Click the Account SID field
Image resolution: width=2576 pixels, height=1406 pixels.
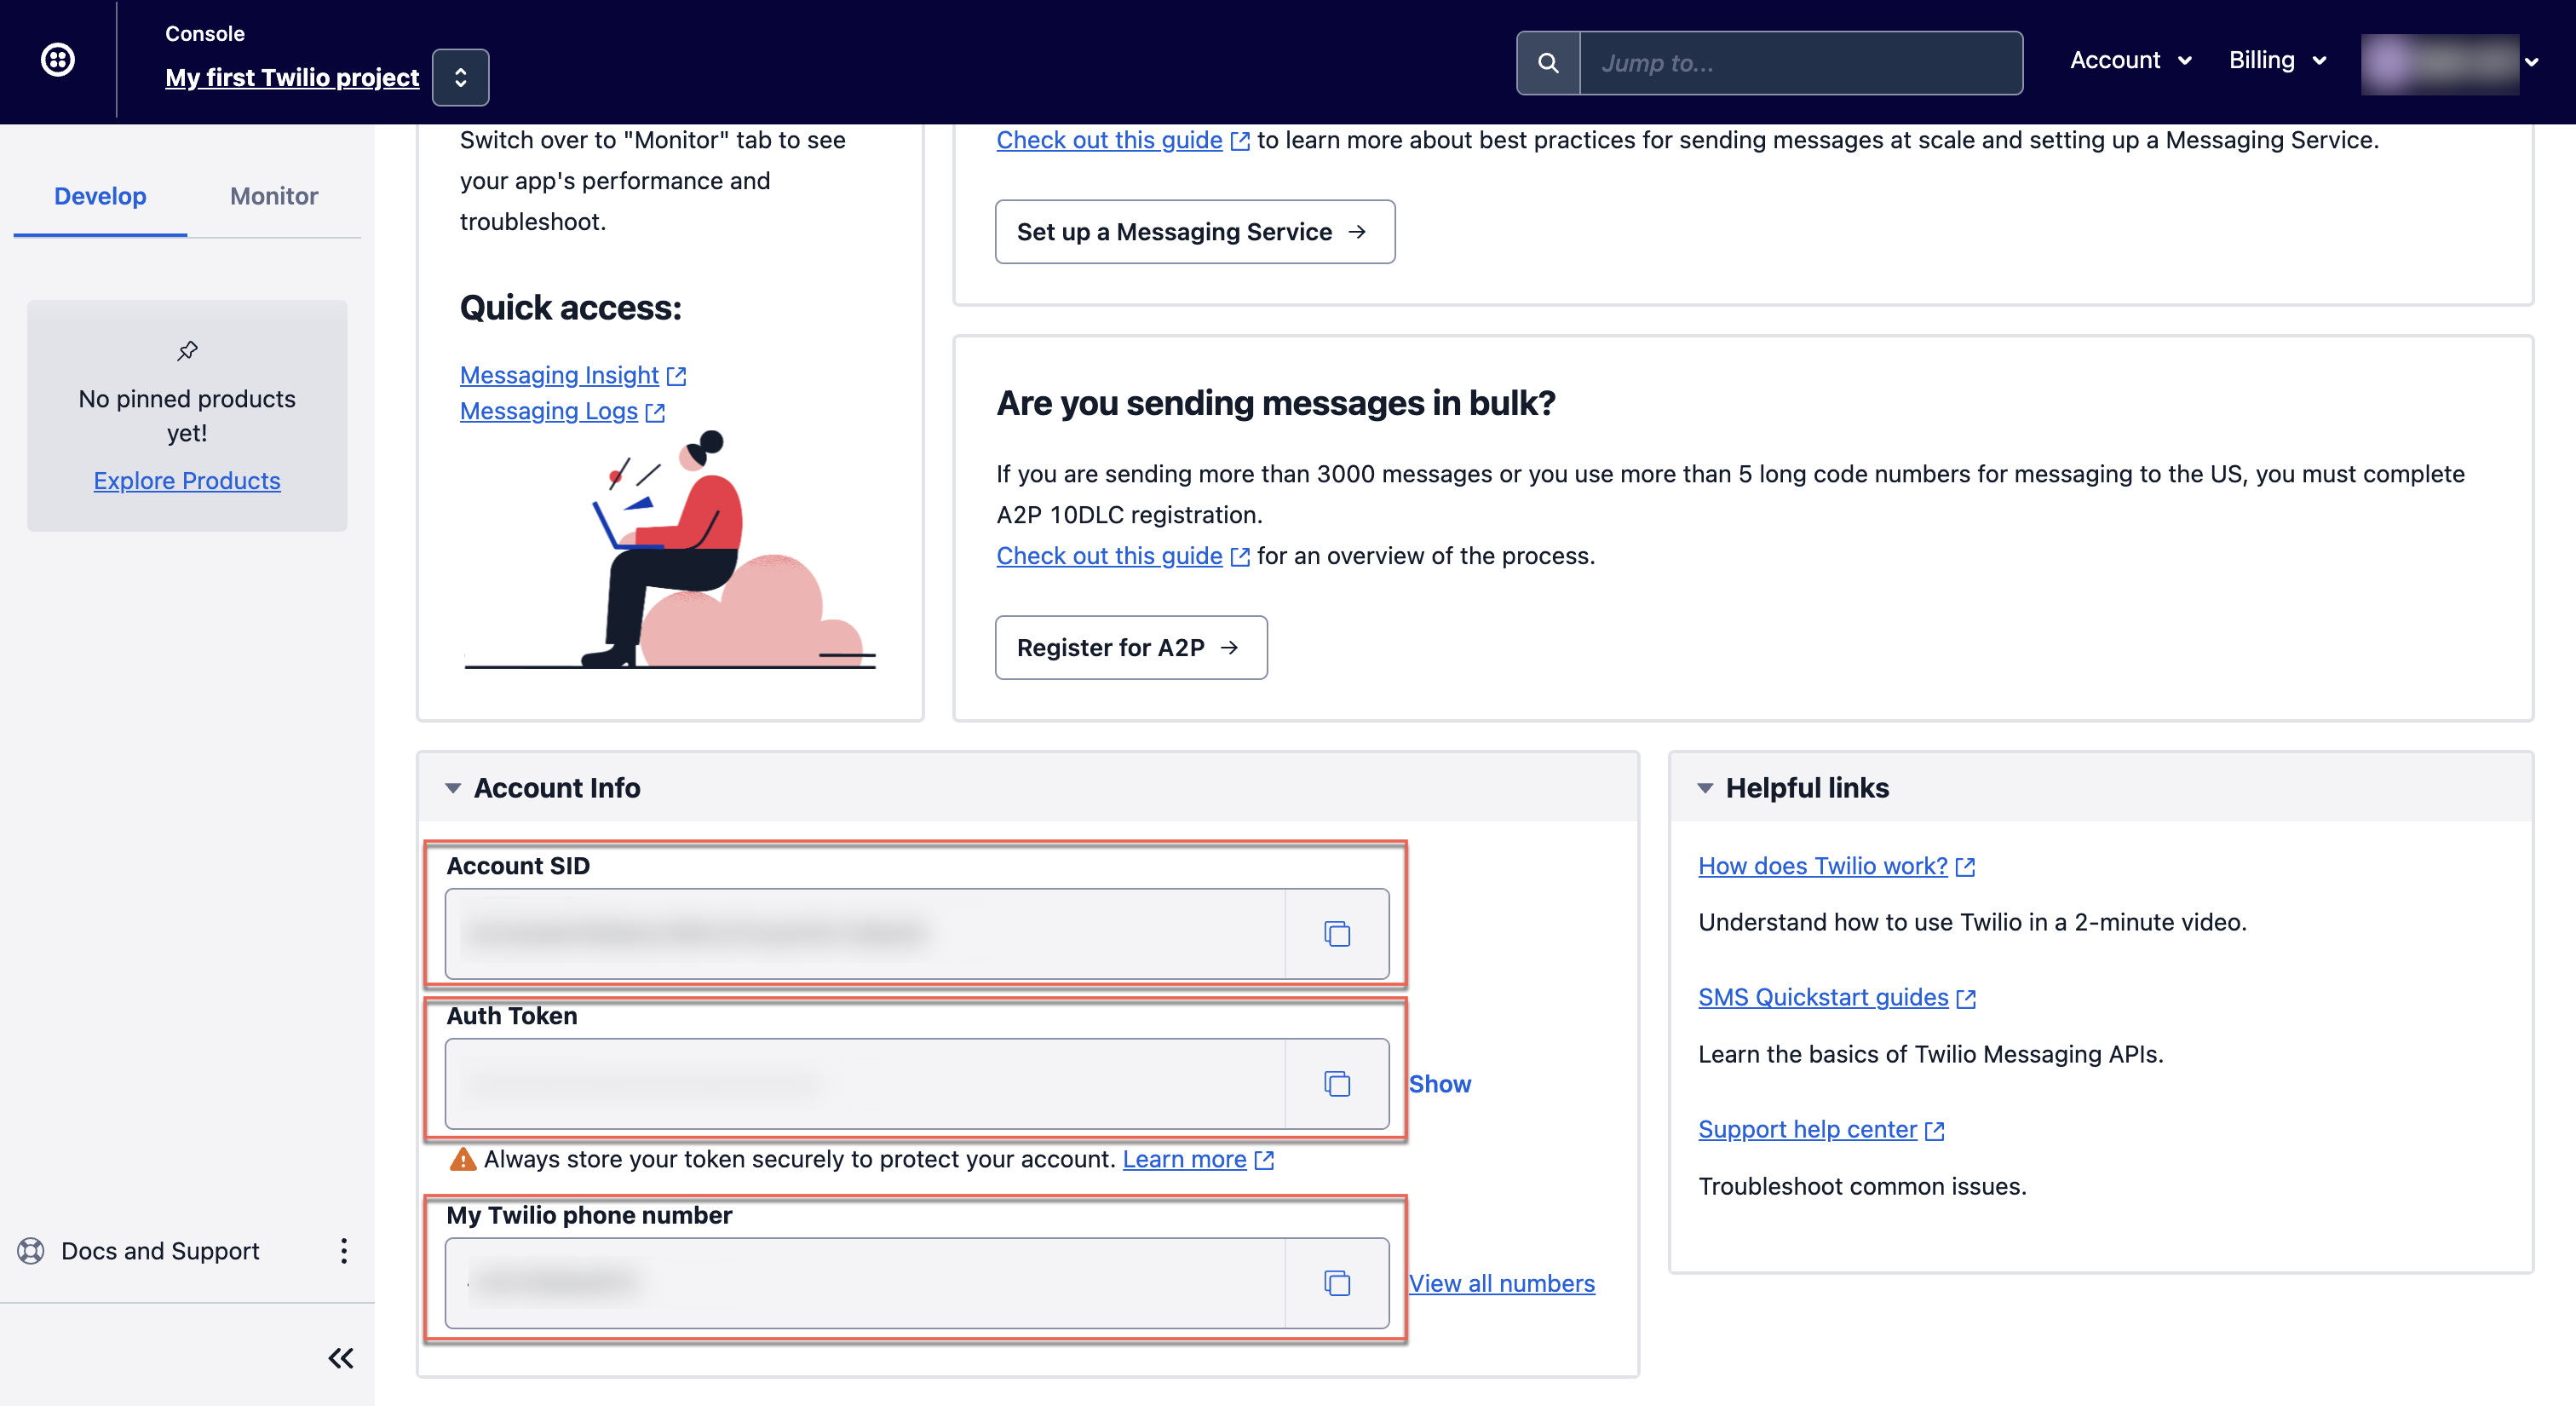click(865, 934)
